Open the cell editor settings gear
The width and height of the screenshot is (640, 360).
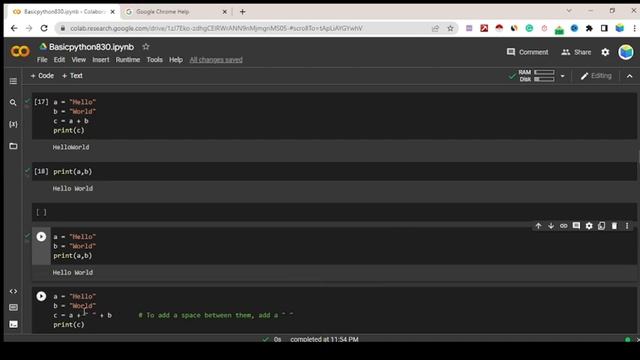(589, 226)
